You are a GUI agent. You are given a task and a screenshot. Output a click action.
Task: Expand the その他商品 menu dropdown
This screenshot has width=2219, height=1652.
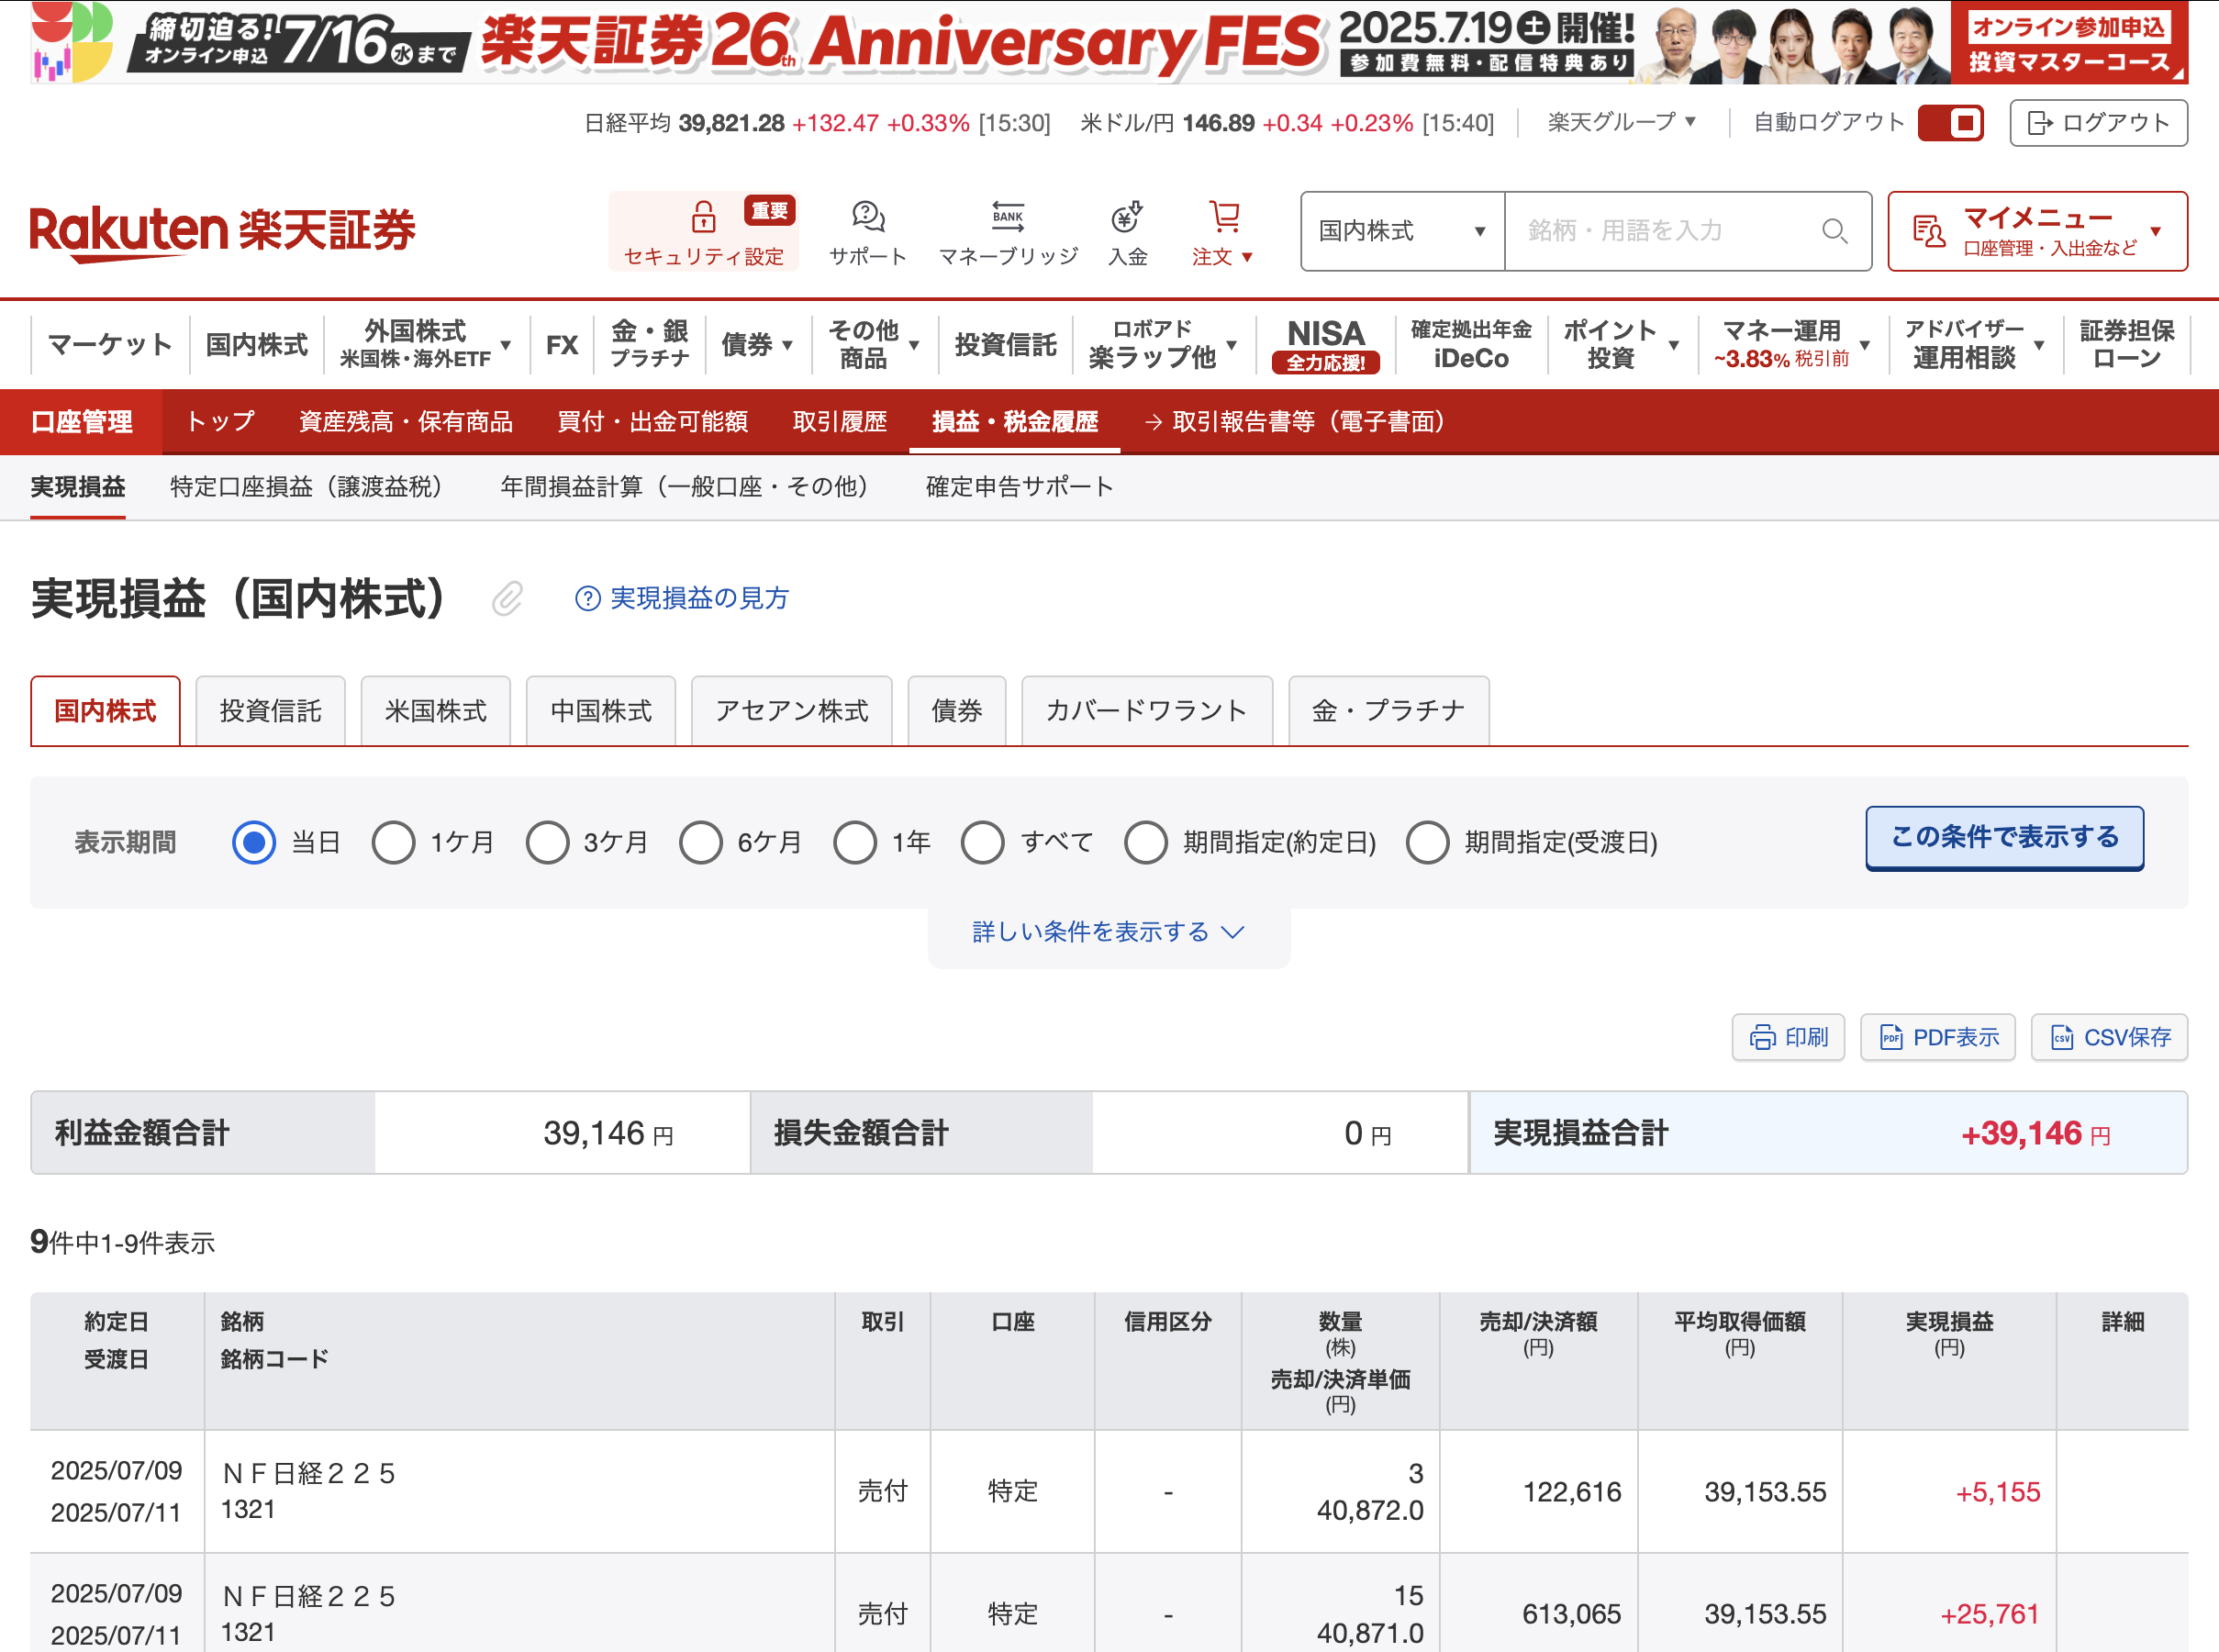873,344
